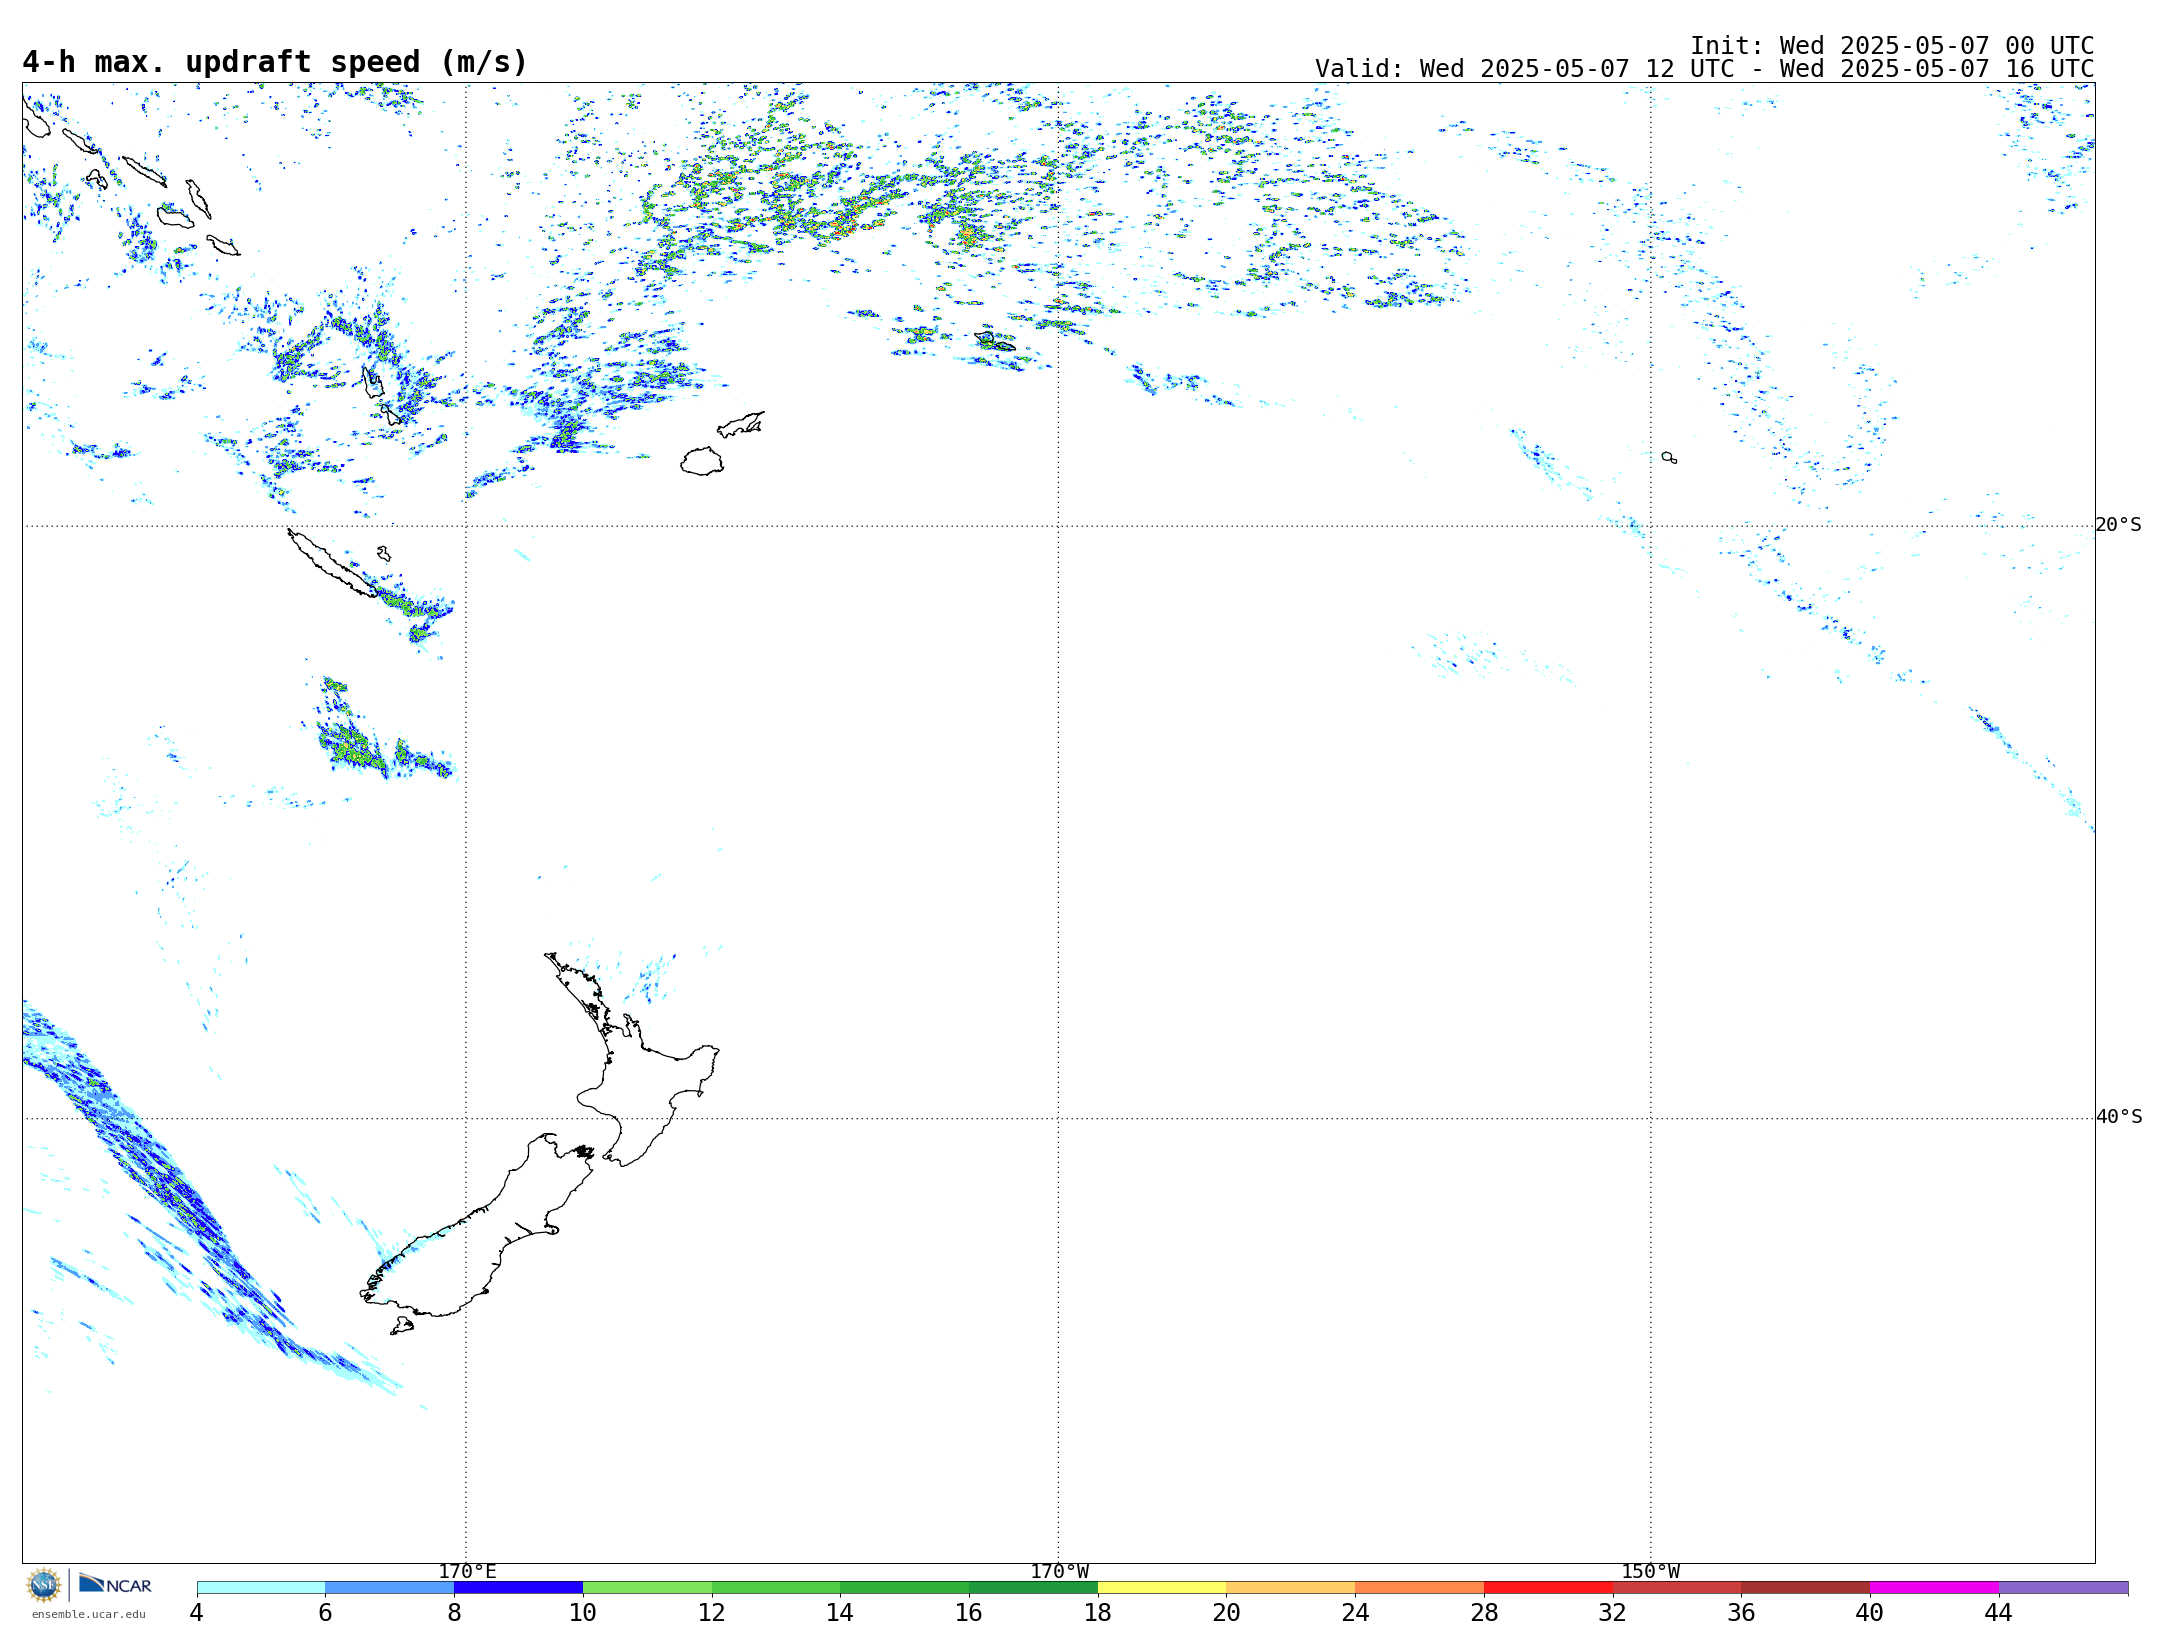
Task: Click colorbar tick label '6'
Action: [x=325, y=1613]
